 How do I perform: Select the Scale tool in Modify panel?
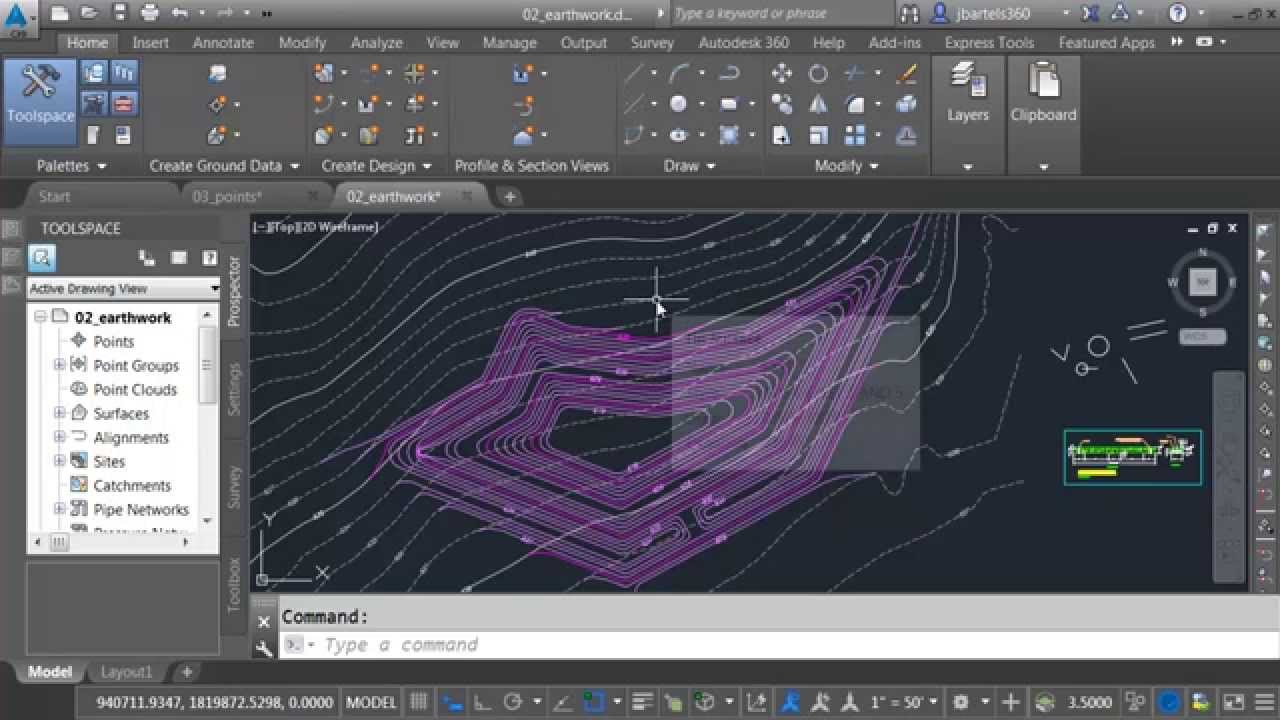tap(818, 135)
